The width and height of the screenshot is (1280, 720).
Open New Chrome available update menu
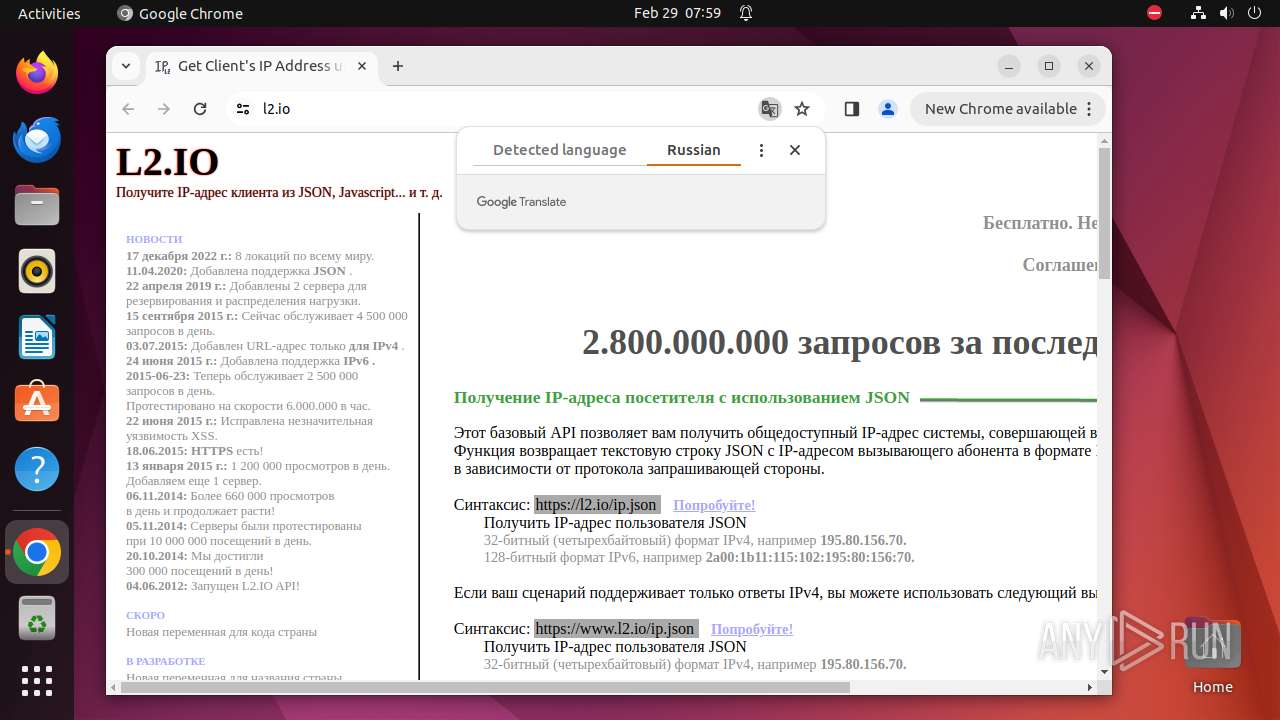1008,109
